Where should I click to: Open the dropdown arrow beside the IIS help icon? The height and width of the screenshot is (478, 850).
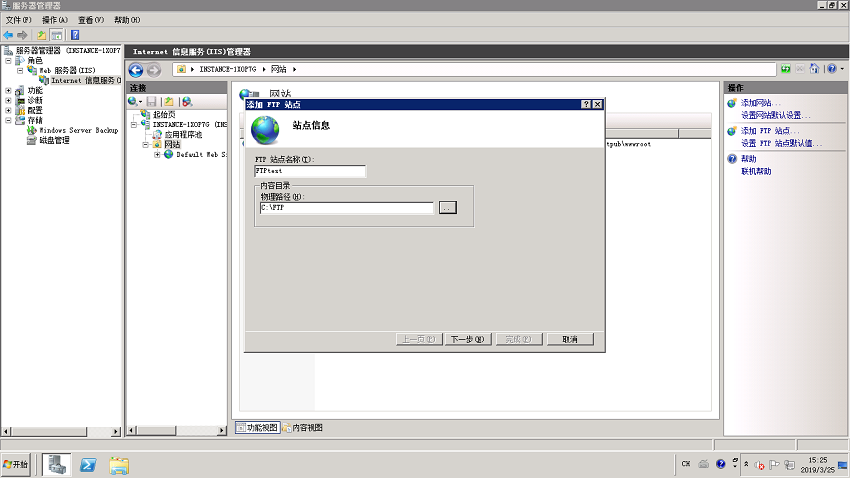(x=842, y=69)
